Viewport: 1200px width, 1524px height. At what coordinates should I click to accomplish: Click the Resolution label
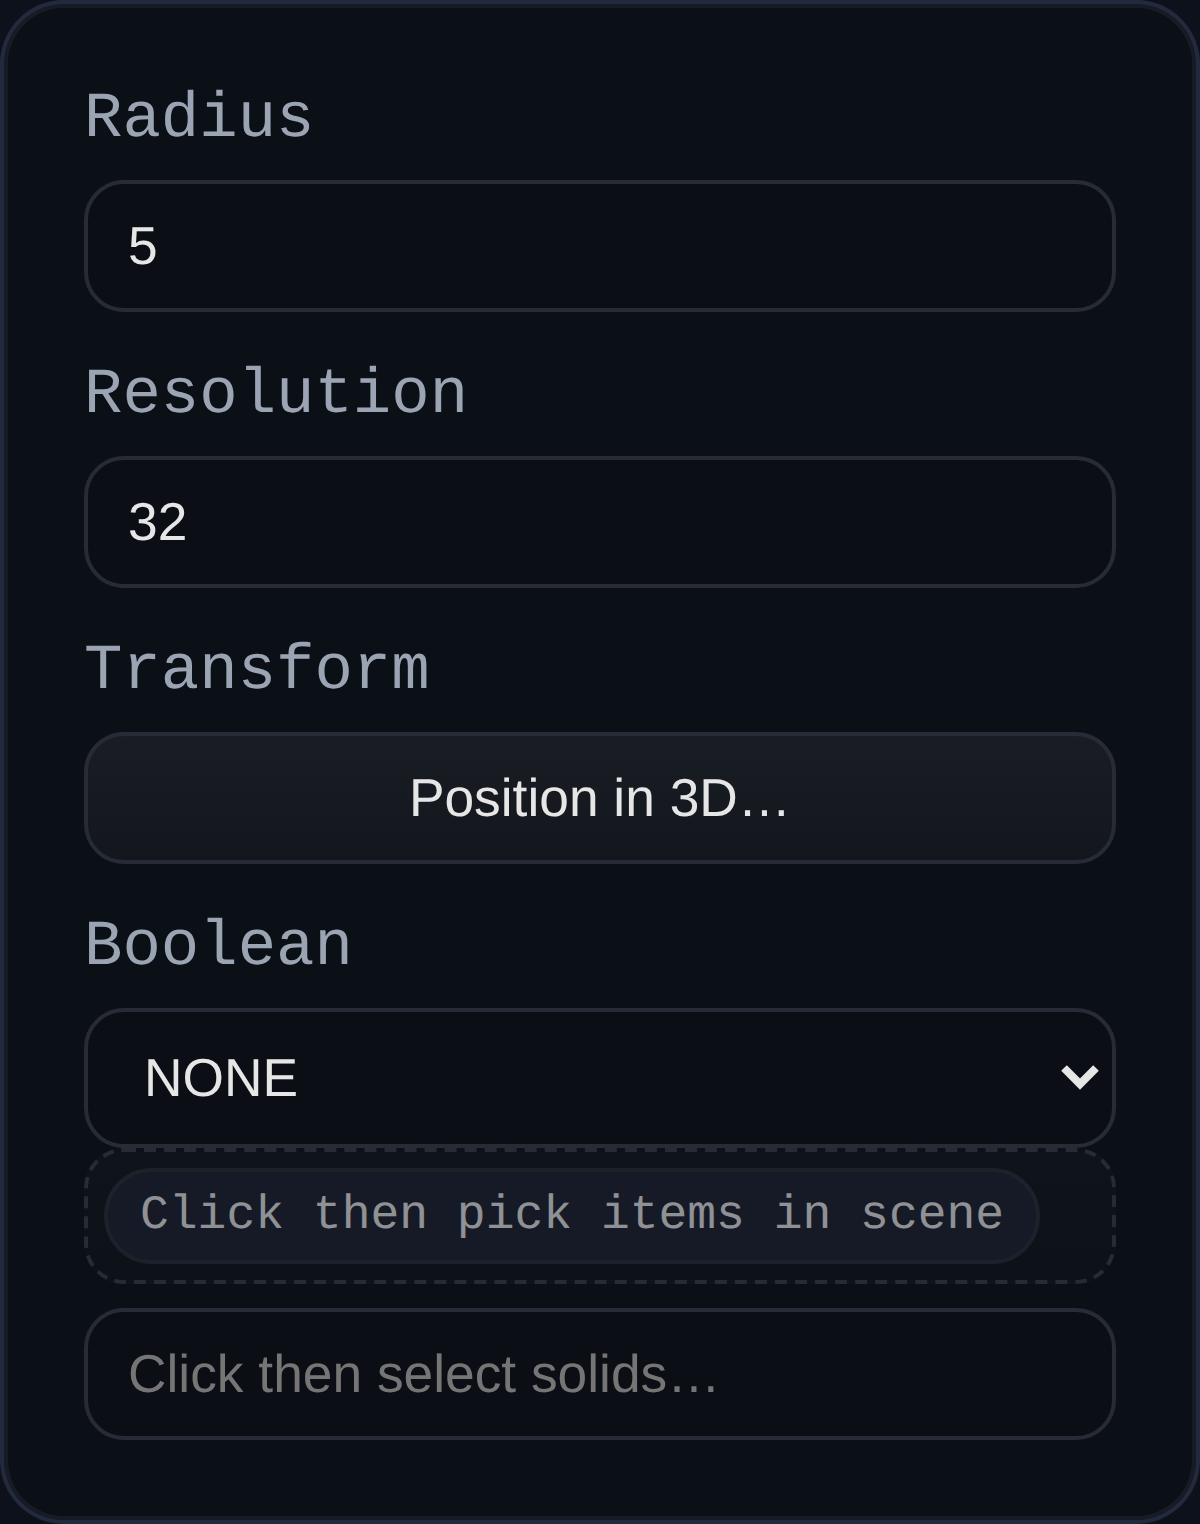276,393
